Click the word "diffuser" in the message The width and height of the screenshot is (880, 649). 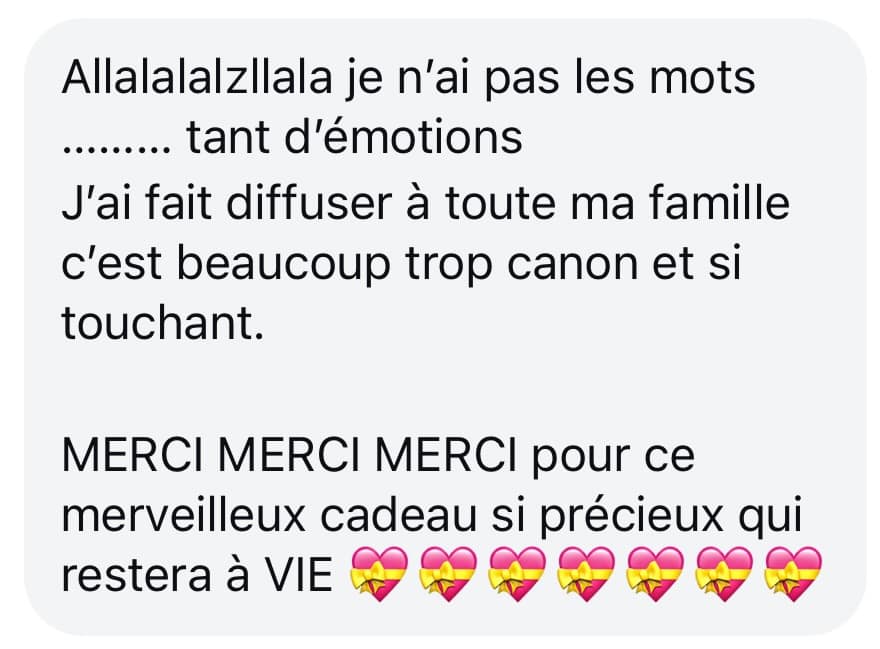(309, 202)
